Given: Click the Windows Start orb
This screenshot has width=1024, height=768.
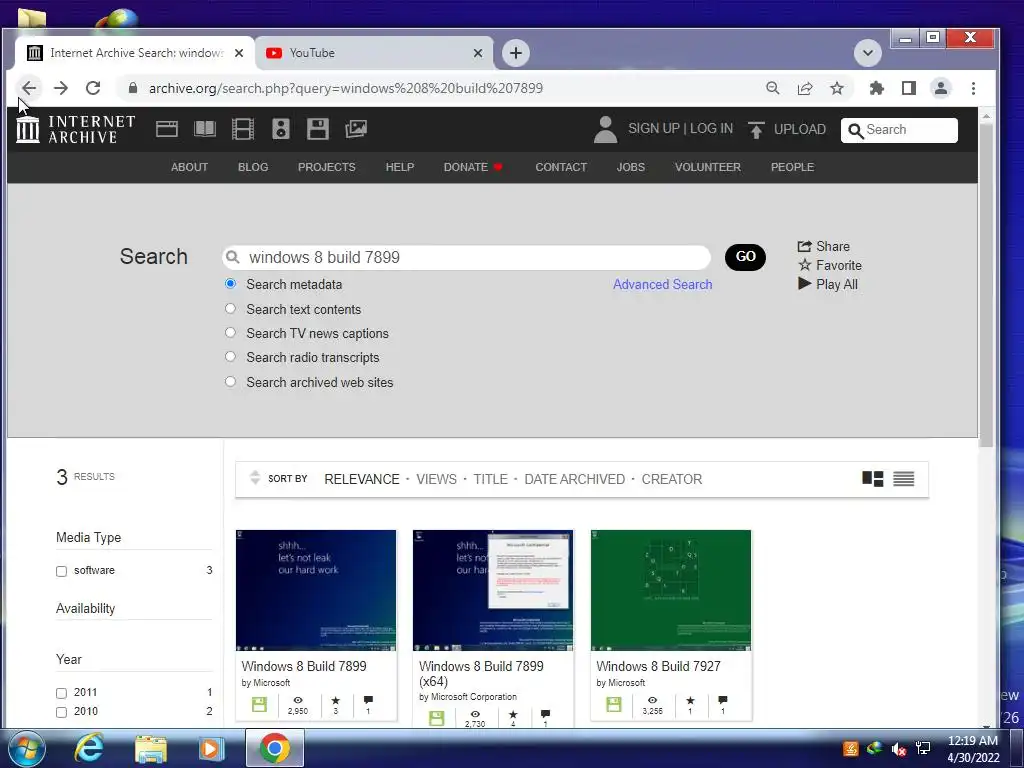Looking at the screenshot, I should coord(27,748).
